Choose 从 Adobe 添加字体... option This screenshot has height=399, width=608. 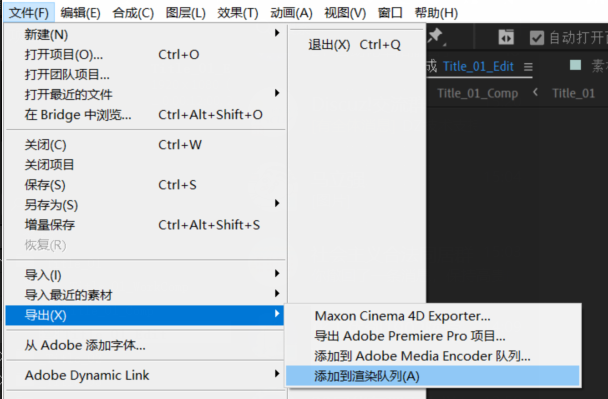[145, 345]
